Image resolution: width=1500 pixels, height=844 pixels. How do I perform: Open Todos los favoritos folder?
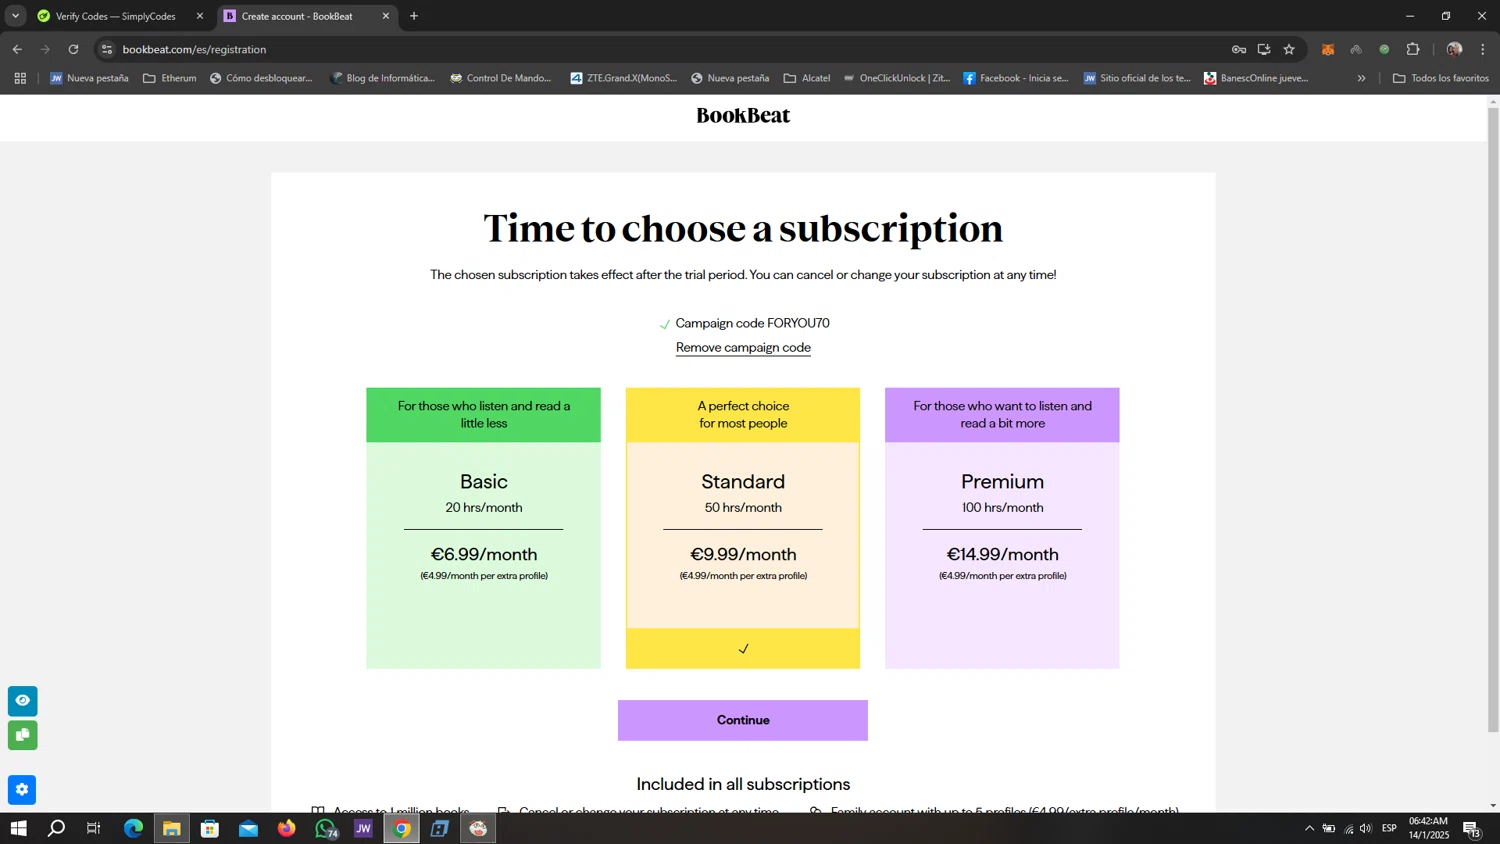(x=1441, y=78)
